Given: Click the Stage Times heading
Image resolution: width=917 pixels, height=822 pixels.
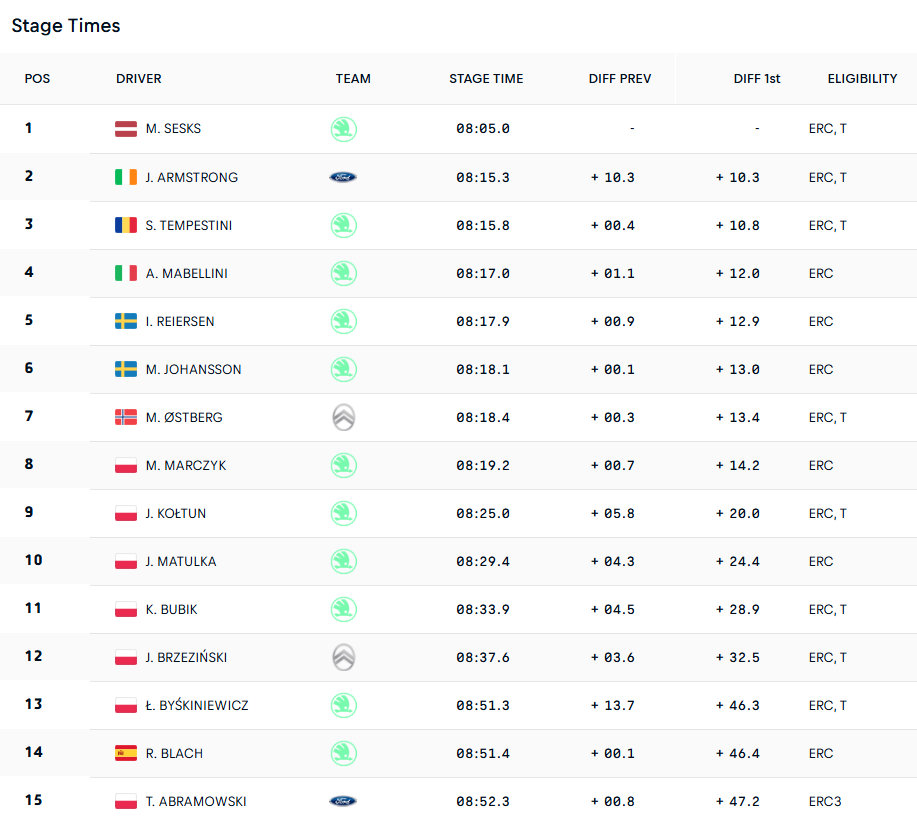Looking at the screenshot, I should click(66, 26).
